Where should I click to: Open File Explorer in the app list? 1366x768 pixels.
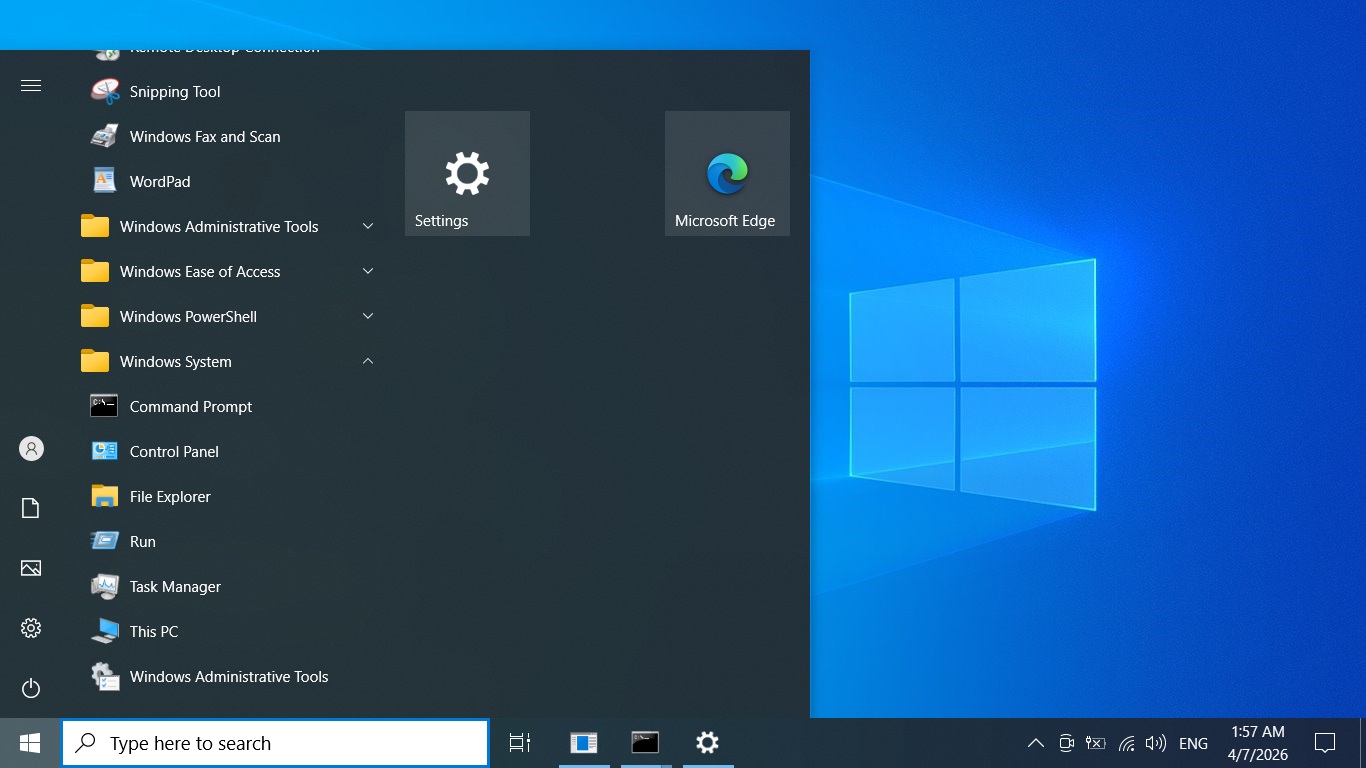170,497
